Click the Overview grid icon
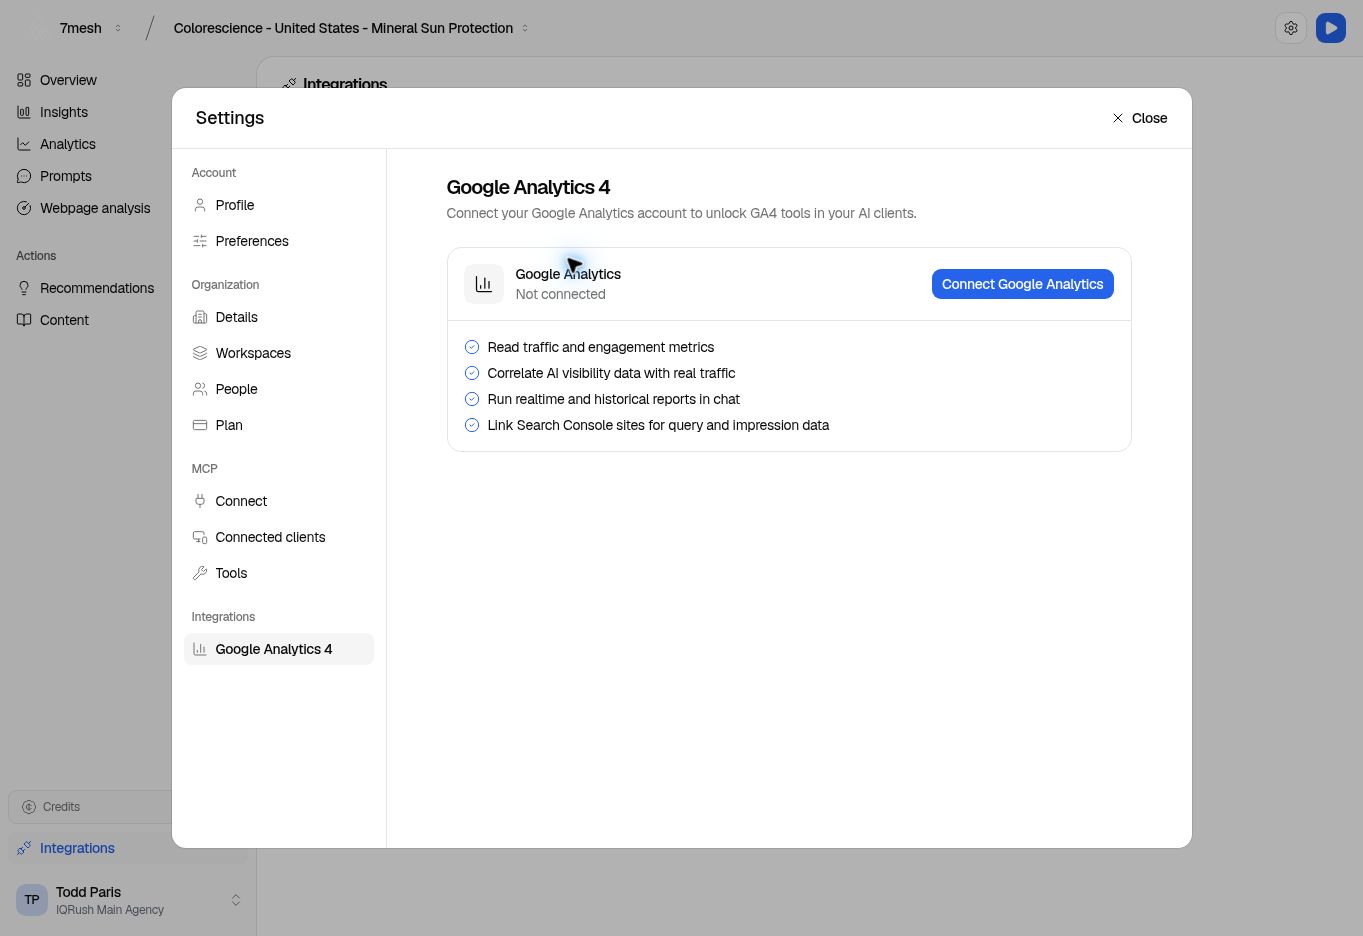 point(24,80)
